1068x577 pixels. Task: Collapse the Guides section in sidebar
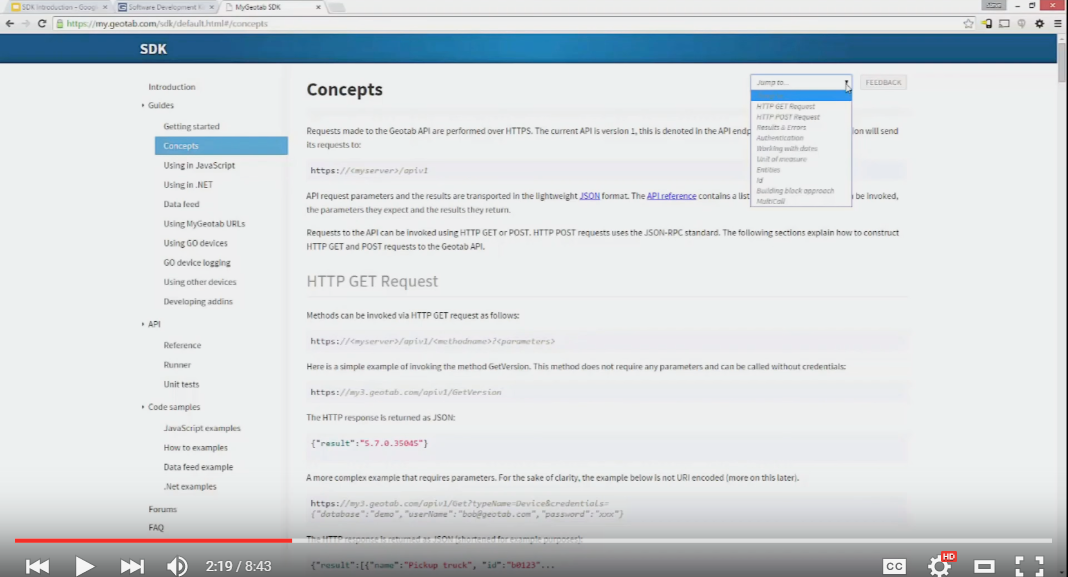point(143,105)
